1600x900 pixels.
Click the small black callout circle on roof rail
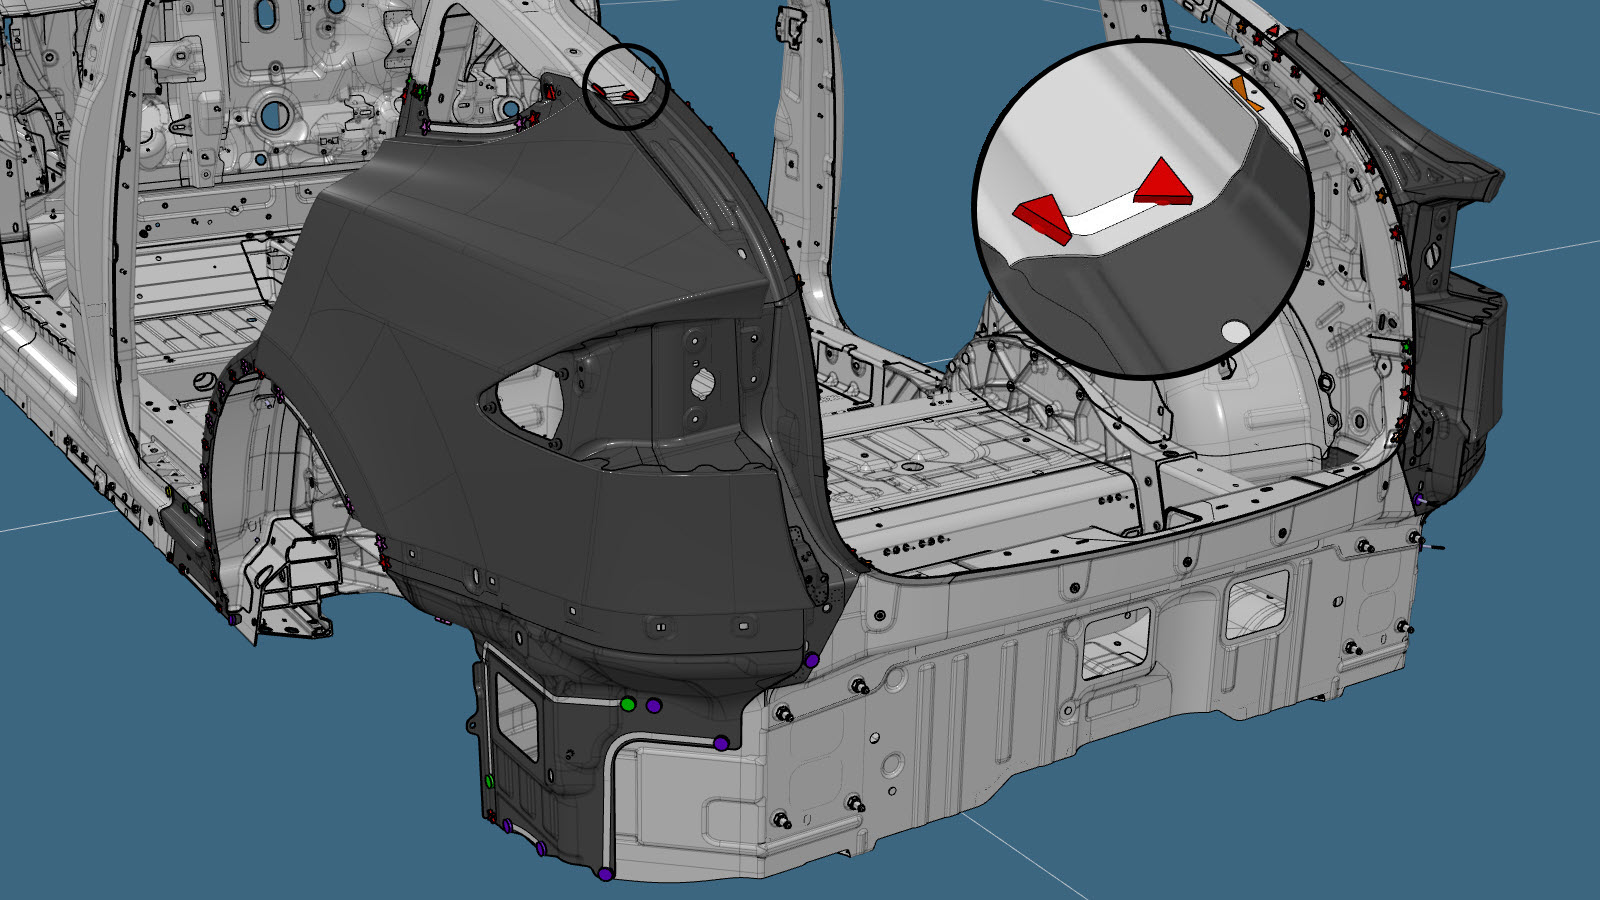(626, 86)
